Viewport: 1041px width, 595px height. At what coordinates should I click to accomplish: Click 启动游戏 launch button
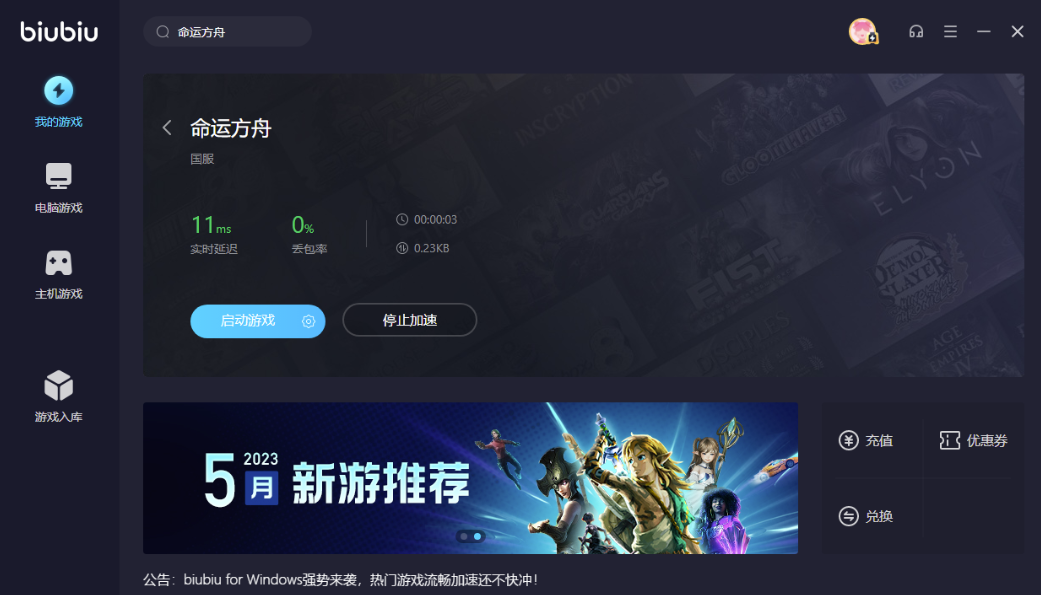(247, 321)
